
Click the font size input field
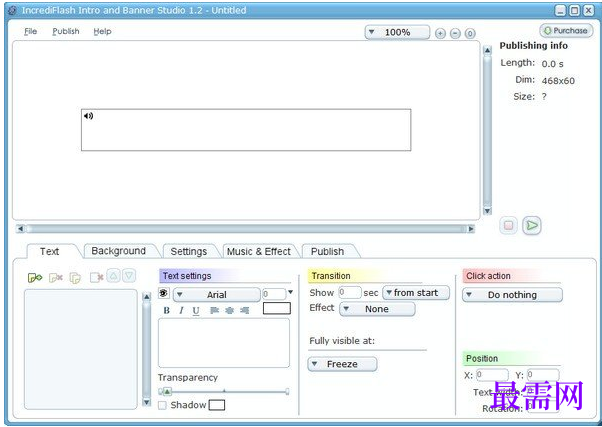pyautogui.click(x=274, y=294)
